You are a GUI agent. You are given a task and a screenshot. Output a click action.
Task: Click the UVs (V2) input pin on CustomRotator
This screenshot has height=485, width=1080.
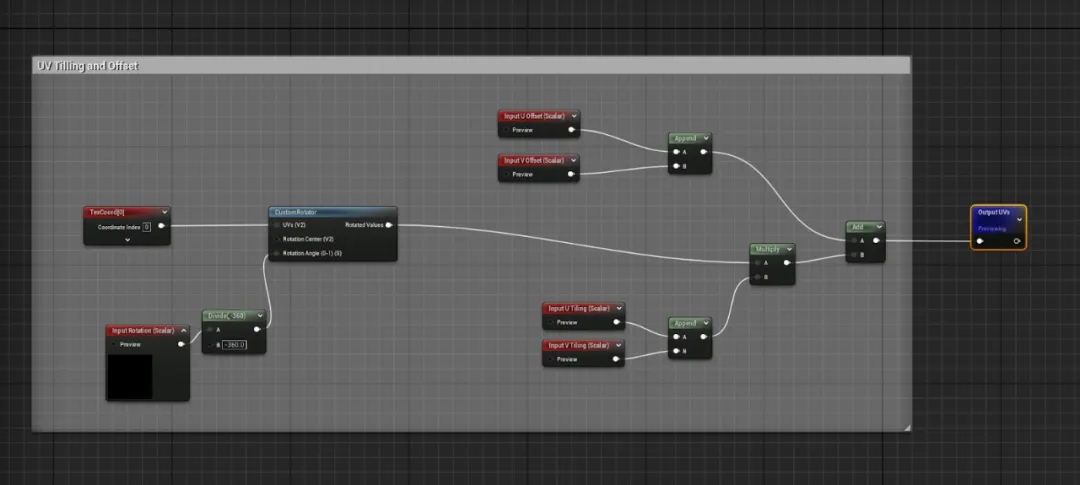[x=277, y=225]
